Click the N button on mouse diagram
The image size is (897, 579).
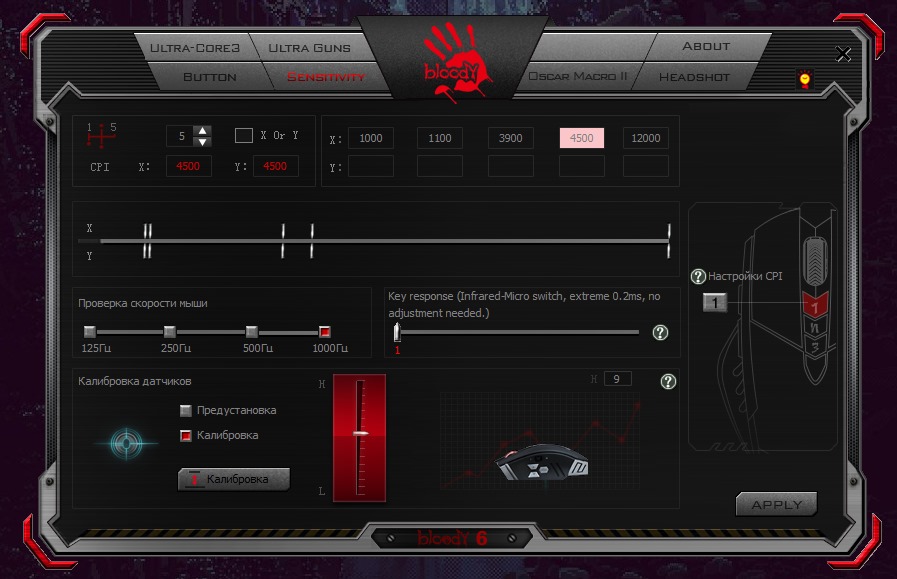click(815, 328)
